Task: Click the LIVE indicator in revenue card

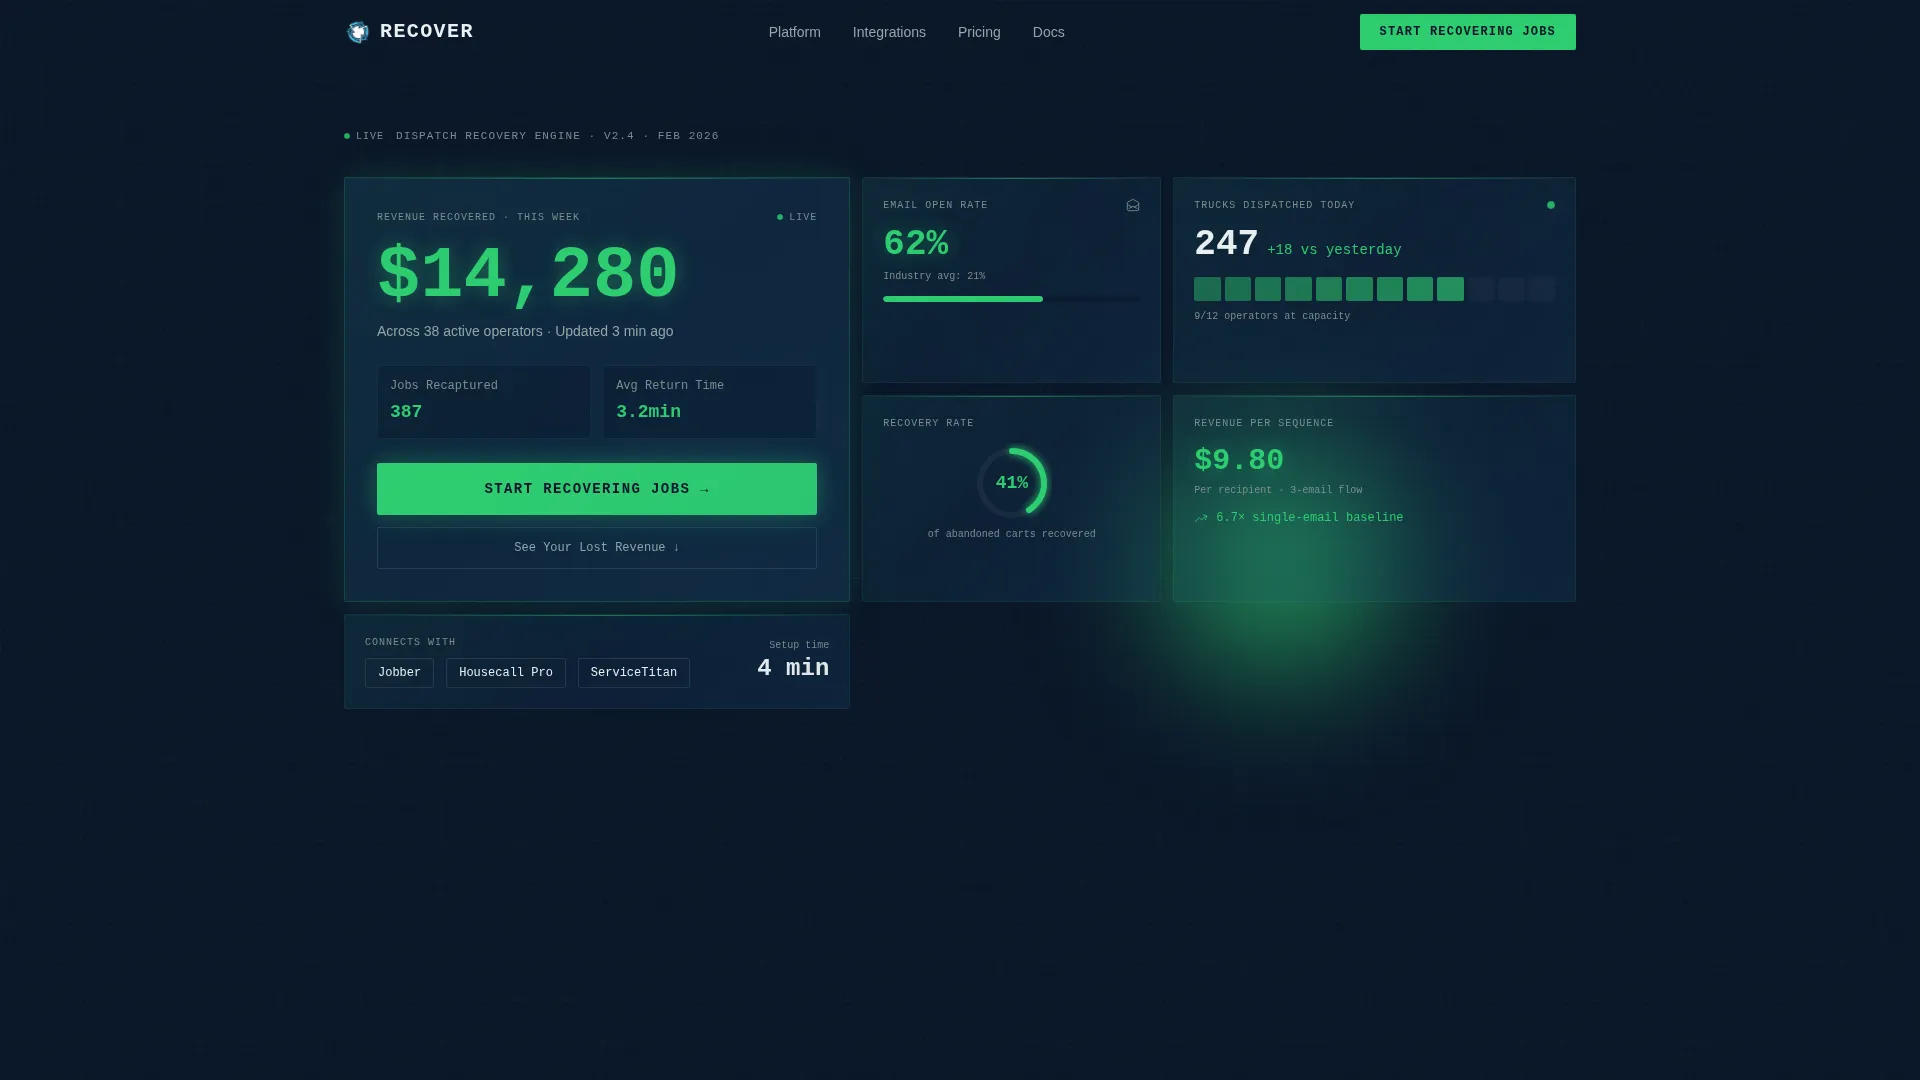Action: point(797,217)
